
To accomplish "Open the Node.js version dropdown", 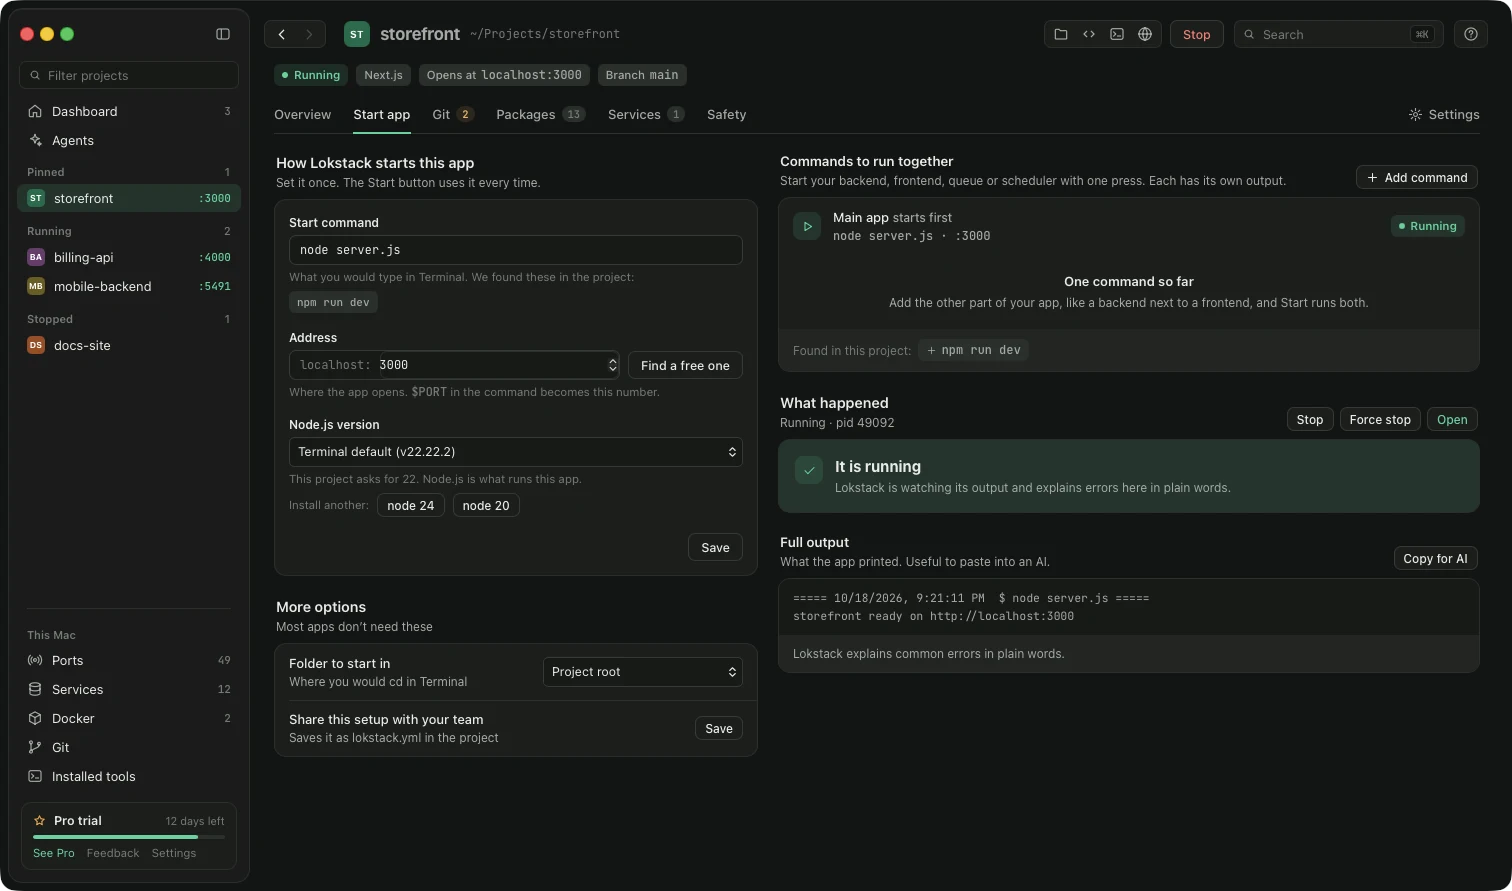I will pyautogui.click(x=516, y=452).
